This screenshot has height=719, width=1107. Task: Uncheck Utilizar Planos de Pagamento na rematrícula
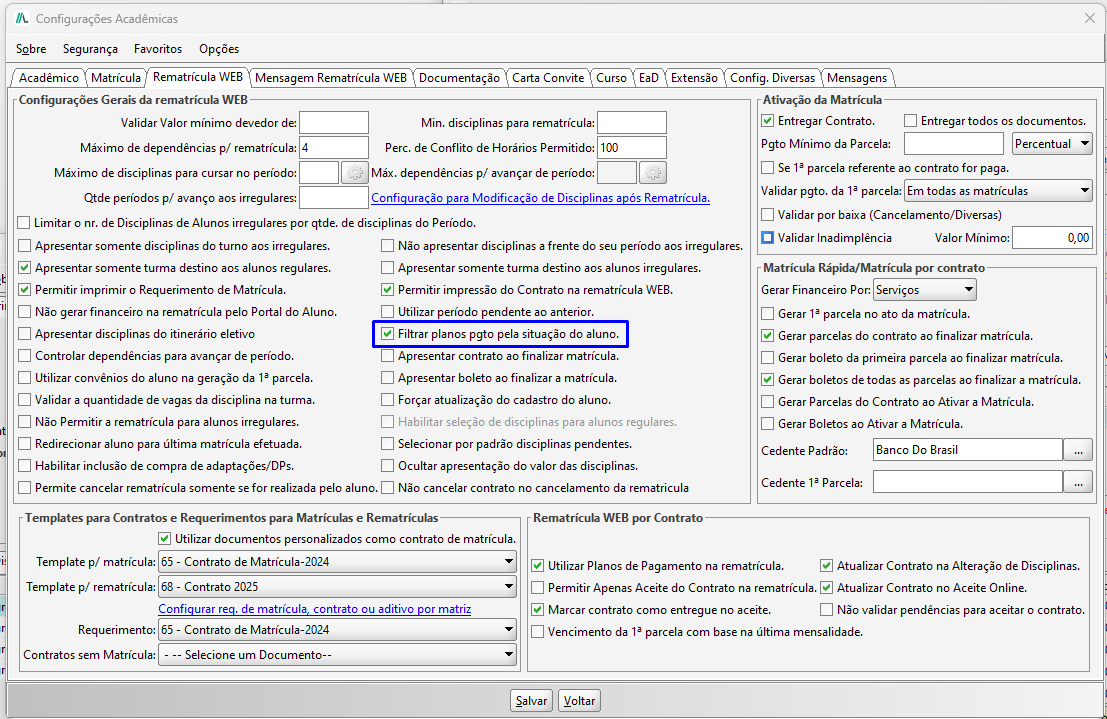coord(538,566)
